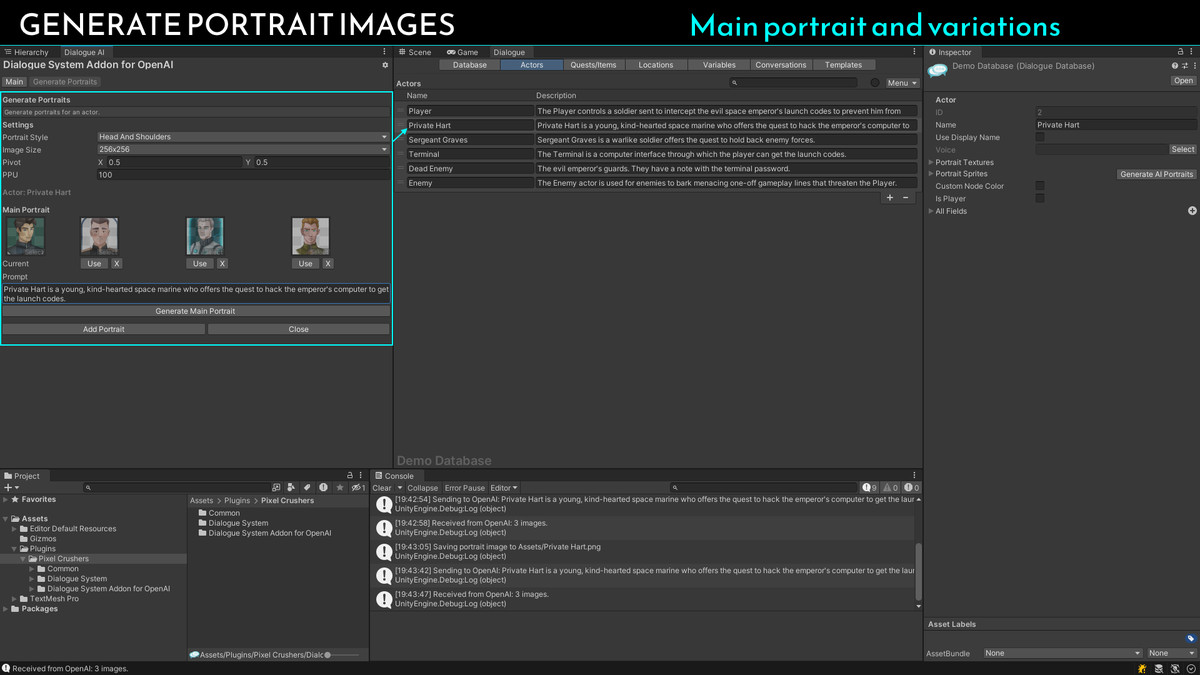Click the Actors search field

[x=794, y=83]
